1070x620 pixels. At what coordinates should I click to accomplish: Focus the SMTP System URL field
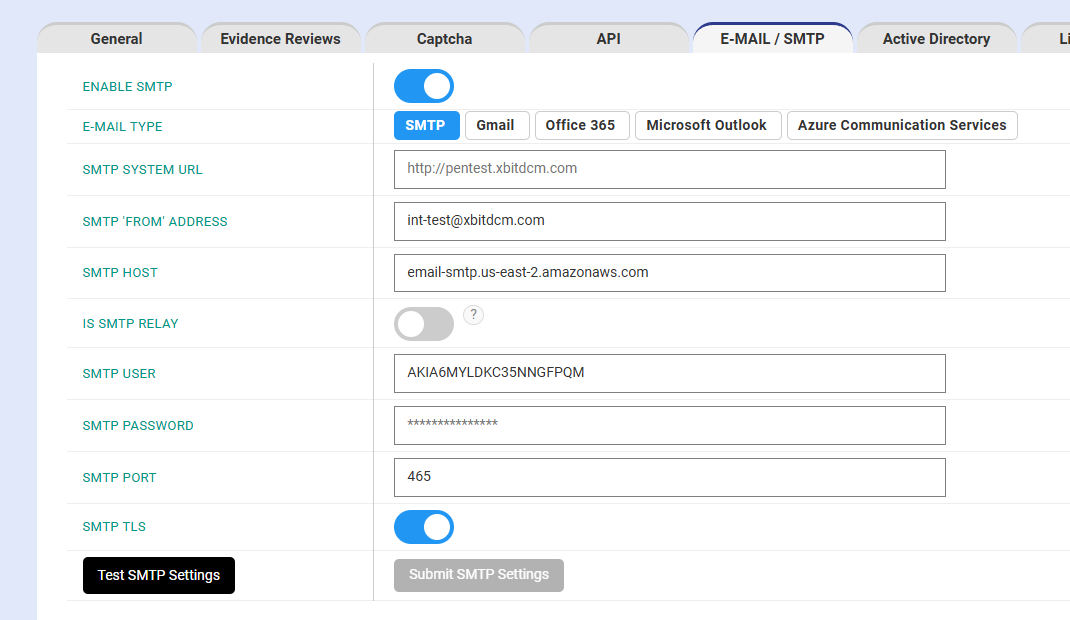click(669, 169)
